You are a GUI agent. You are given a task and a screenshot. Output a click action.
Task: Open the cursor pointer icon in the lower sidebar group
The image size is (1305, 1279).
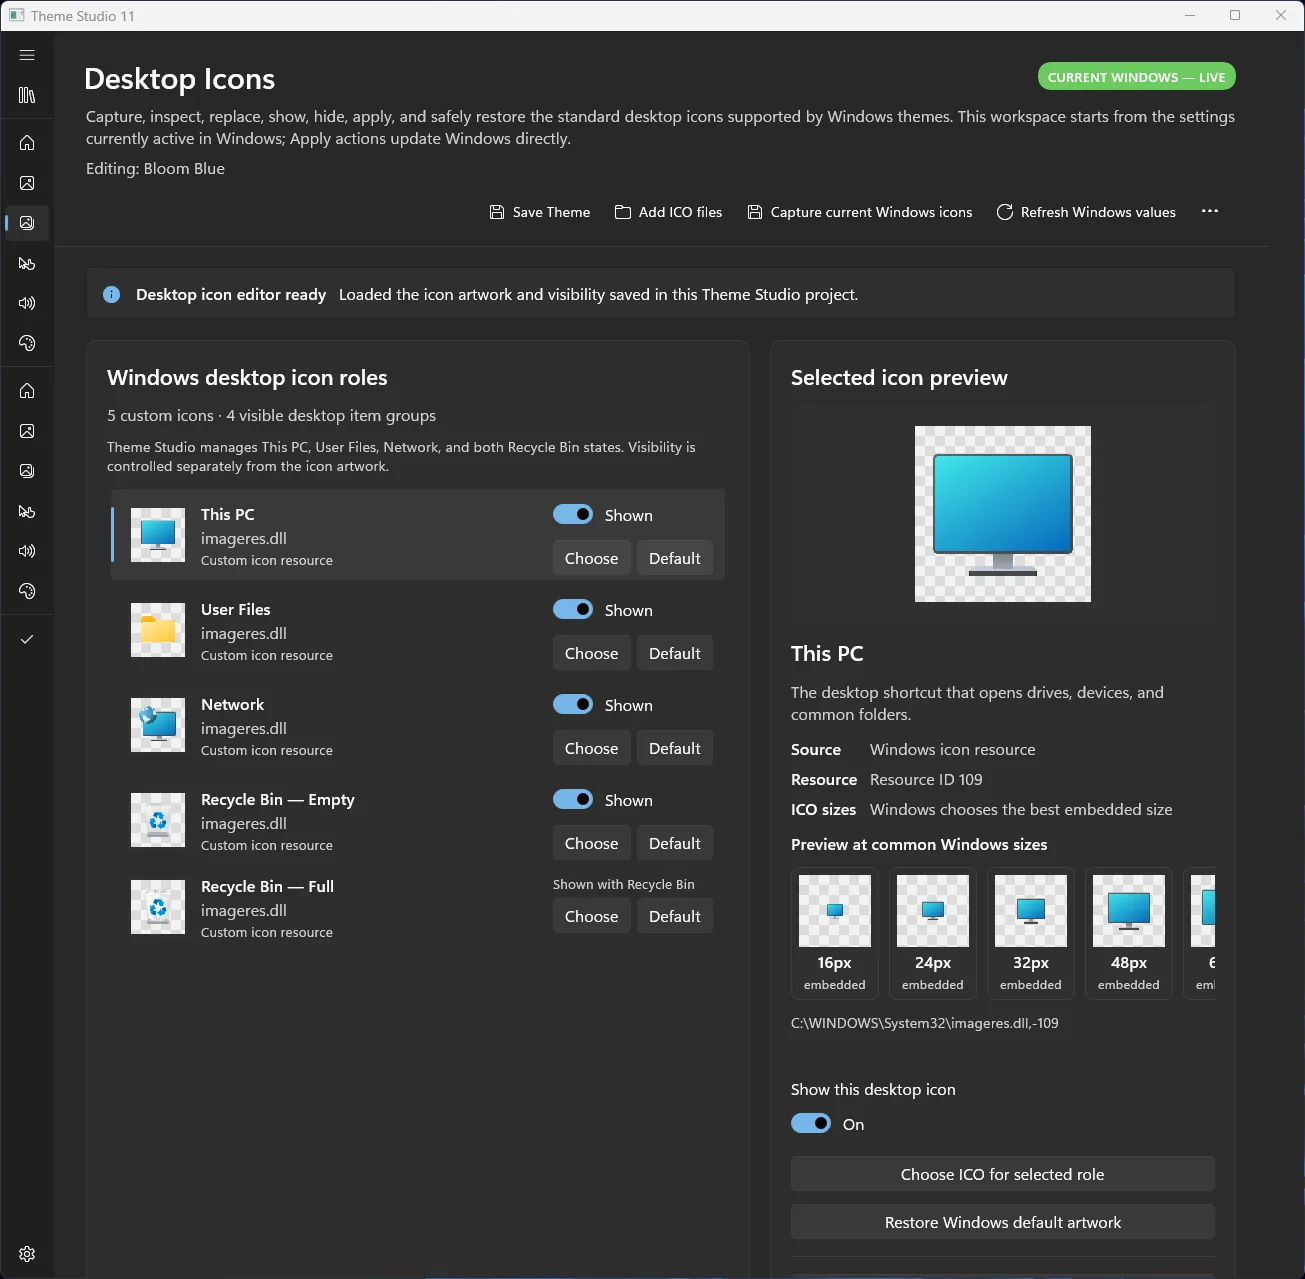tap(27, 511)
